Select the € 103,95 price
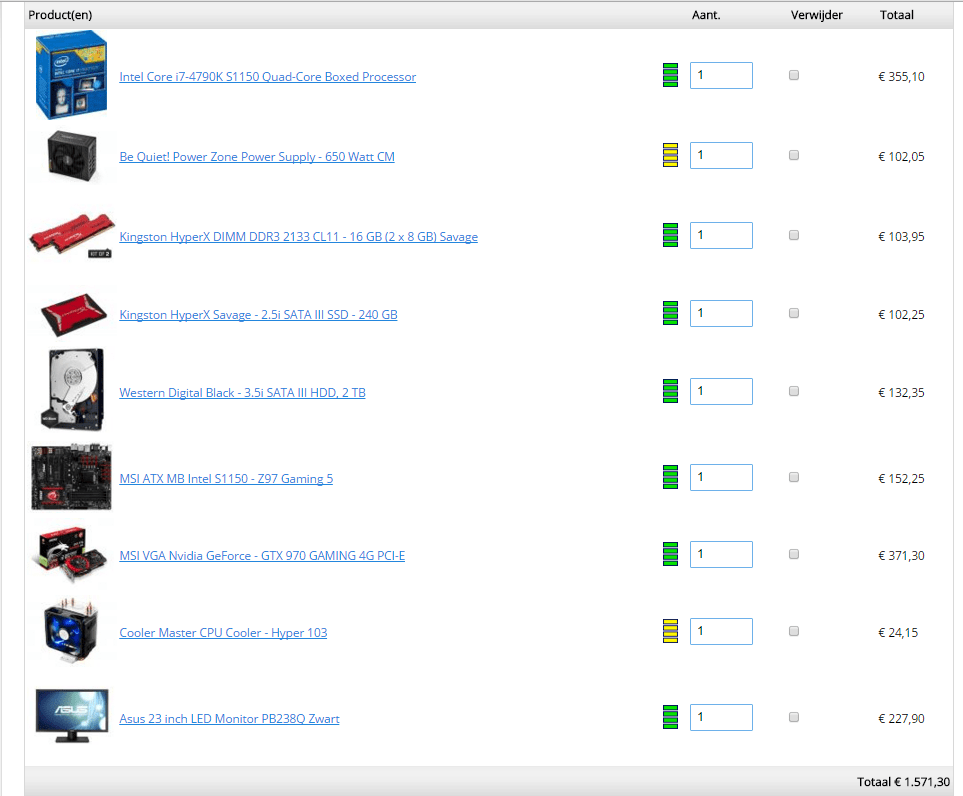Viewport: 963px width, 796px height. 901,236
